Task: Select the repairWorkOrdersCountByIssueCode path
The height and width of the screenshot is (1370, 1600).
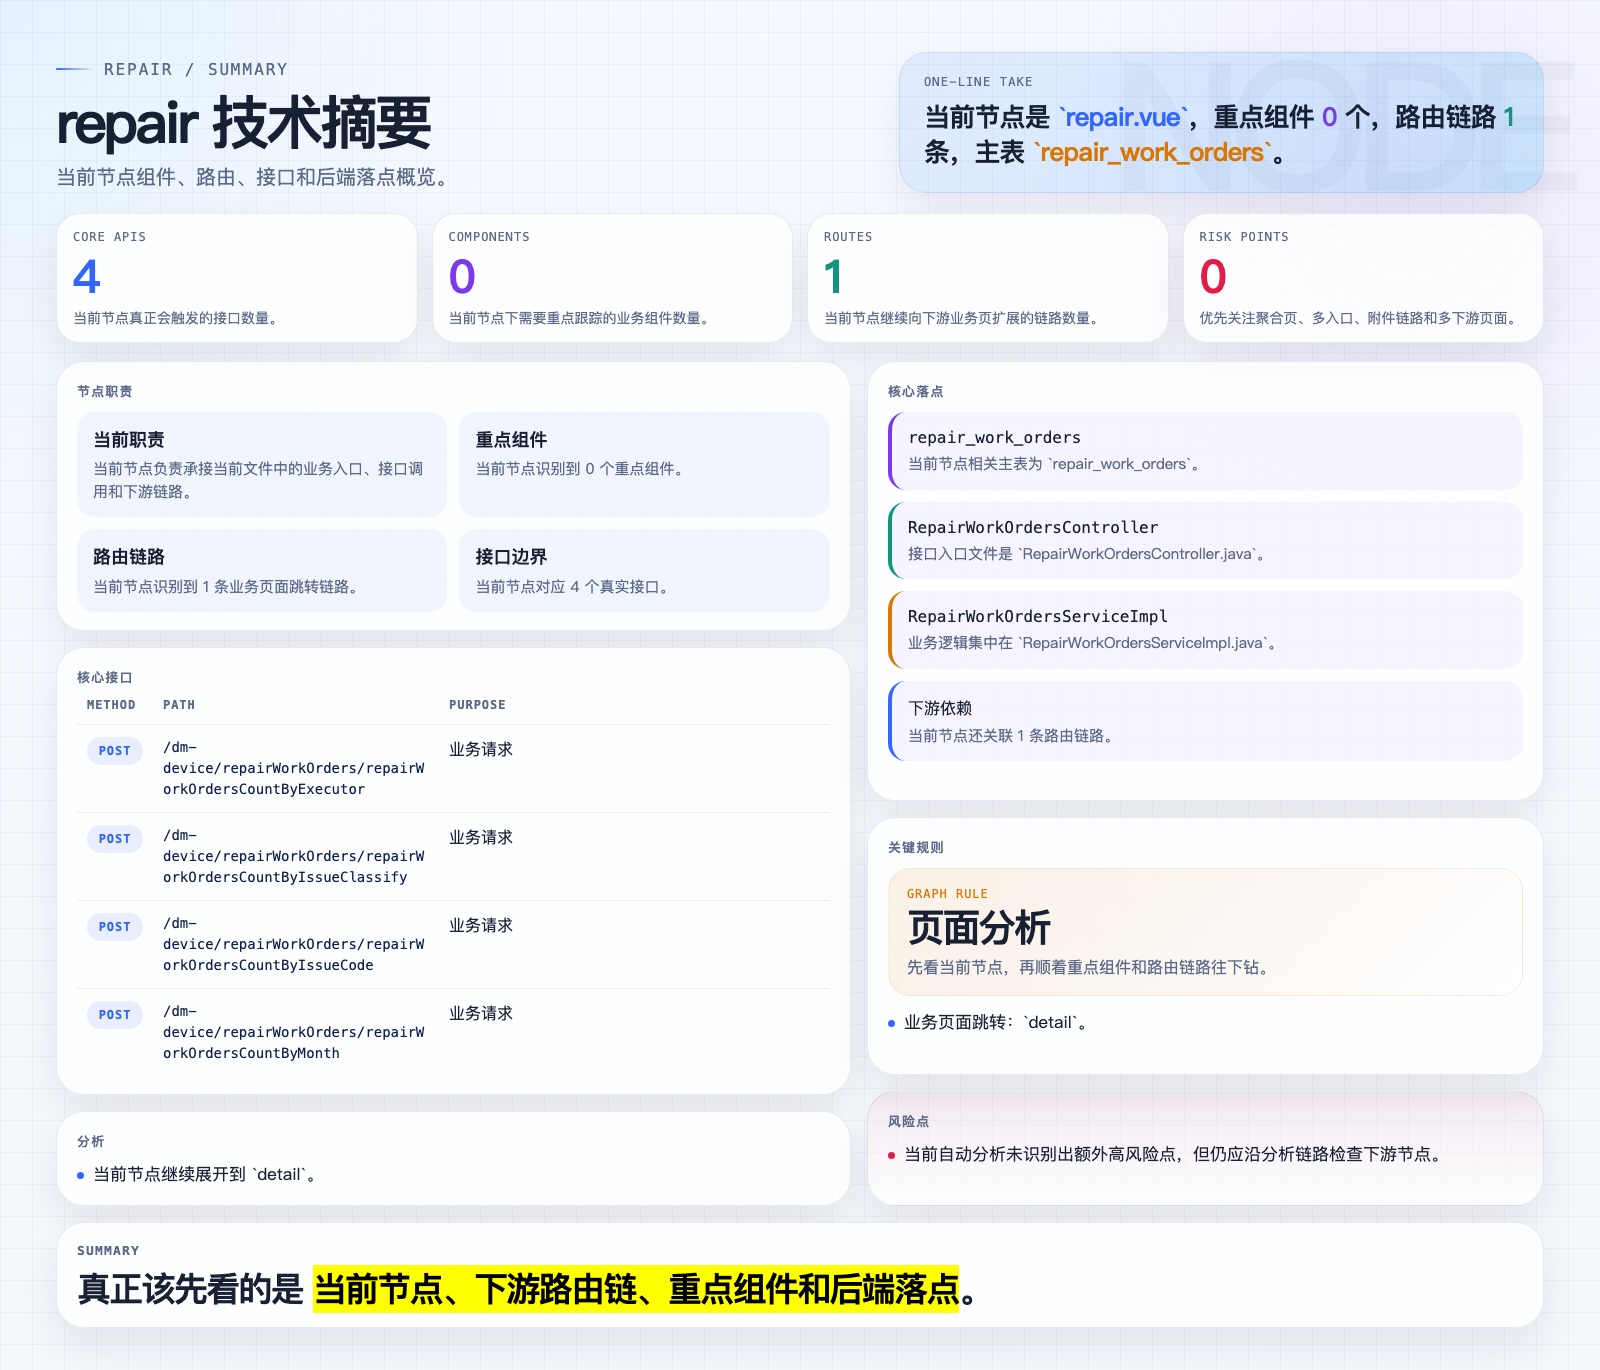Action: tap(294, 944)
